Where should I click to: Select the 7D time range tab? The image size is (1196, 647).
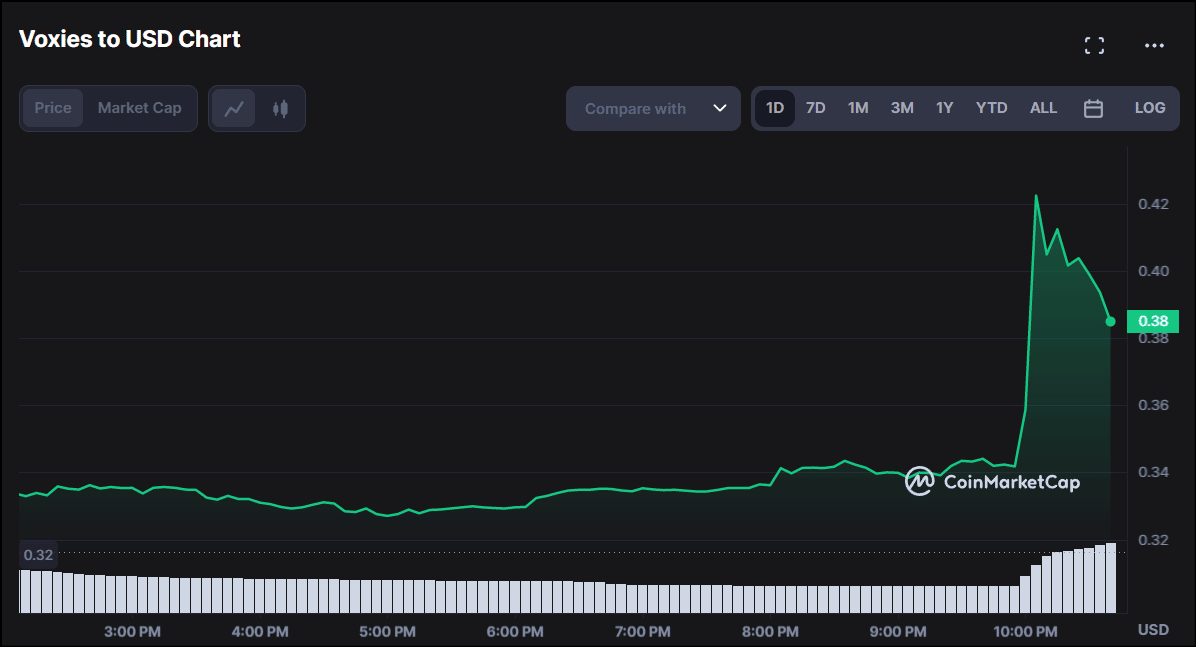(816, 108)
